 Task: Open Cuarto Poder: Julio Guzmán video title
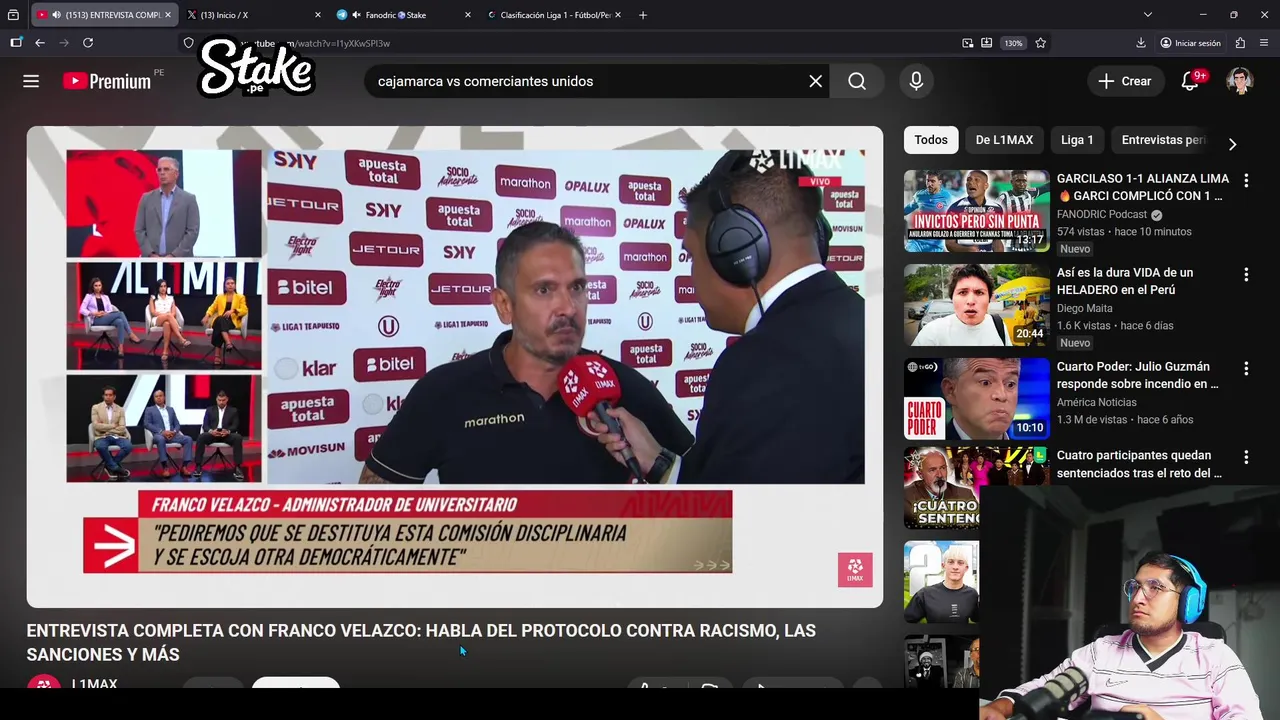1138,375
